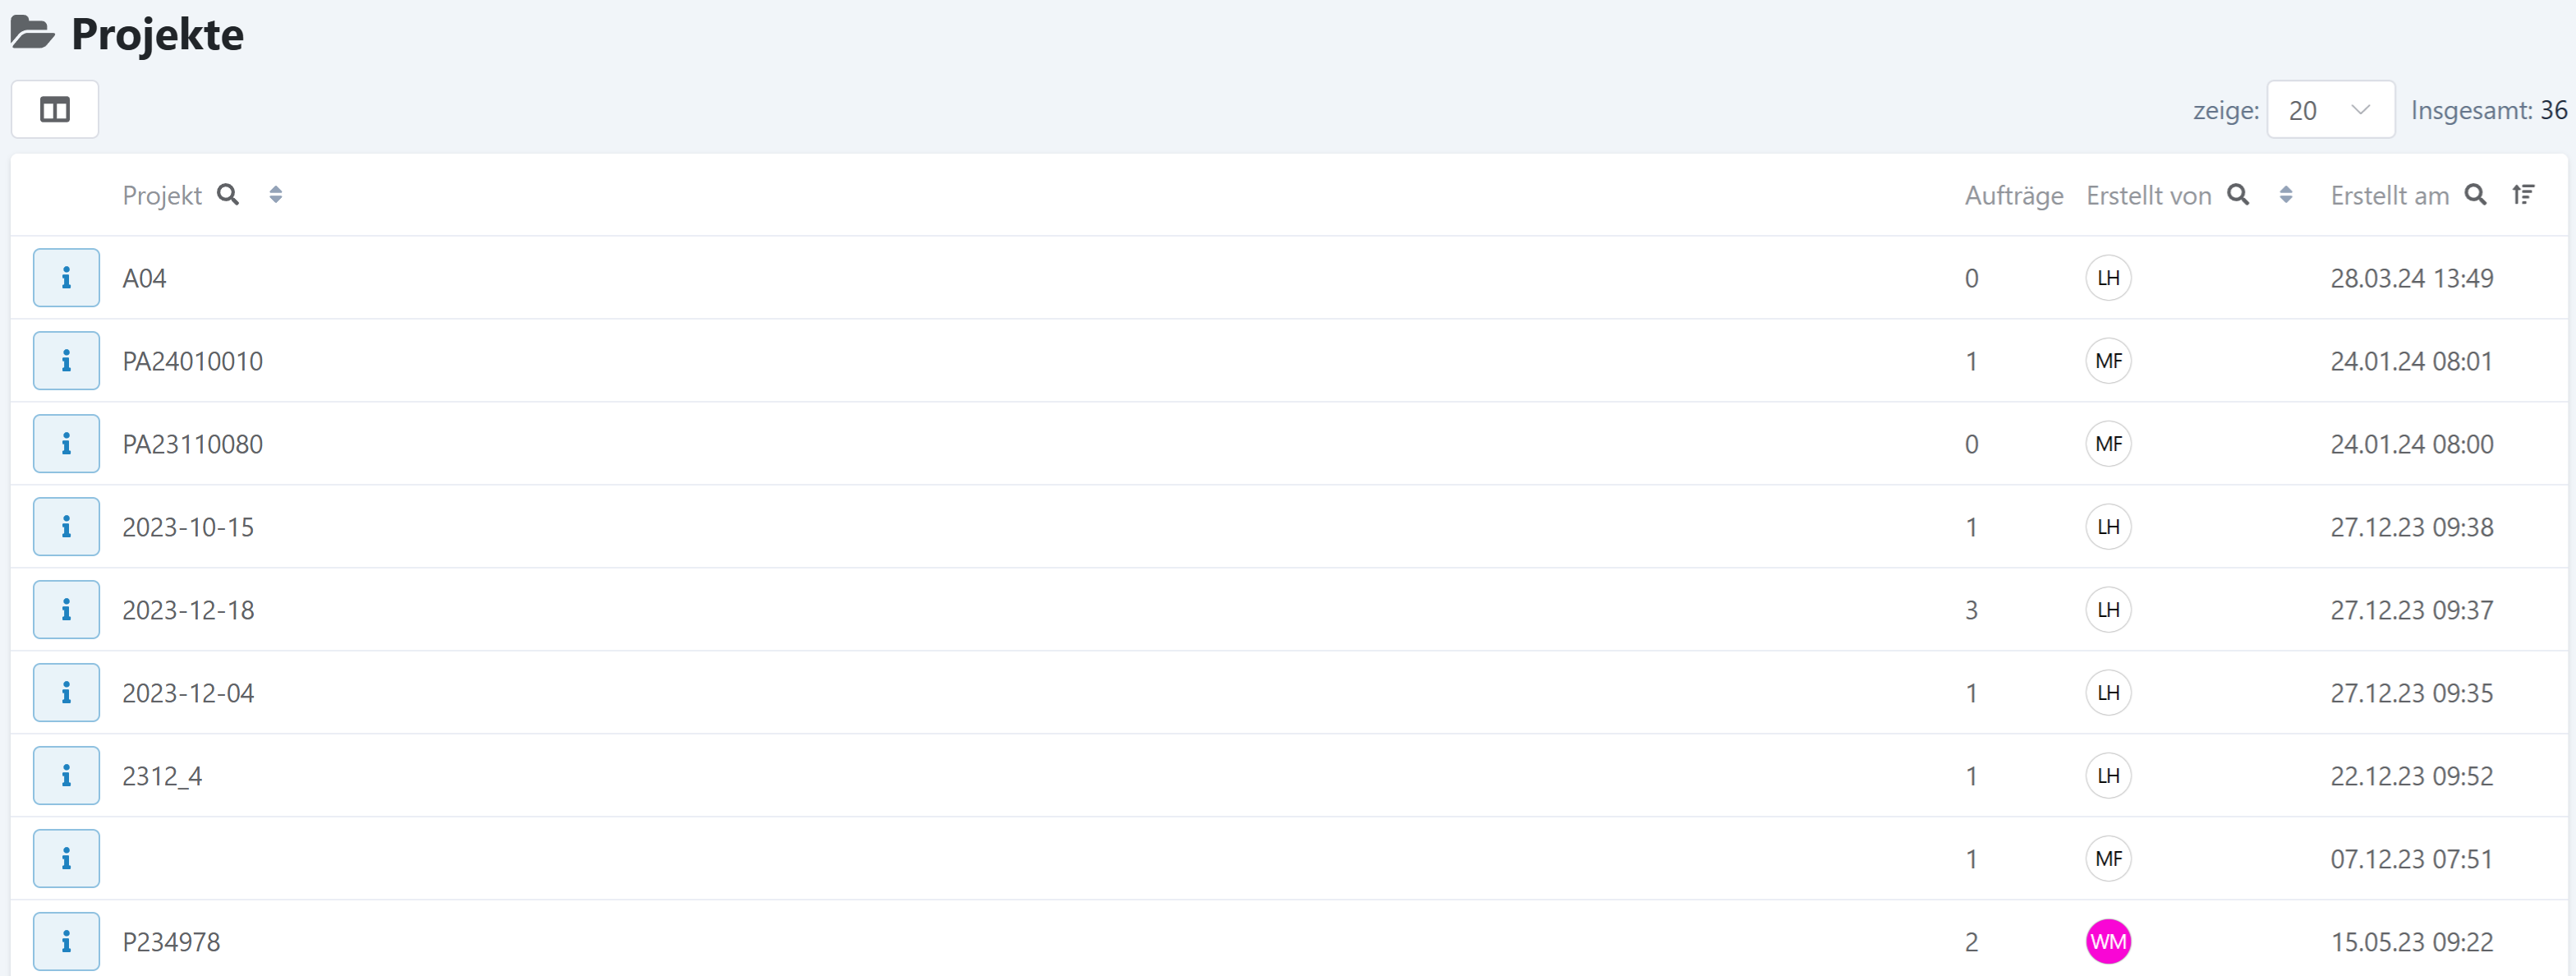2576x976 pixels.
Task: Open project 2312_4
Action: 162,776
